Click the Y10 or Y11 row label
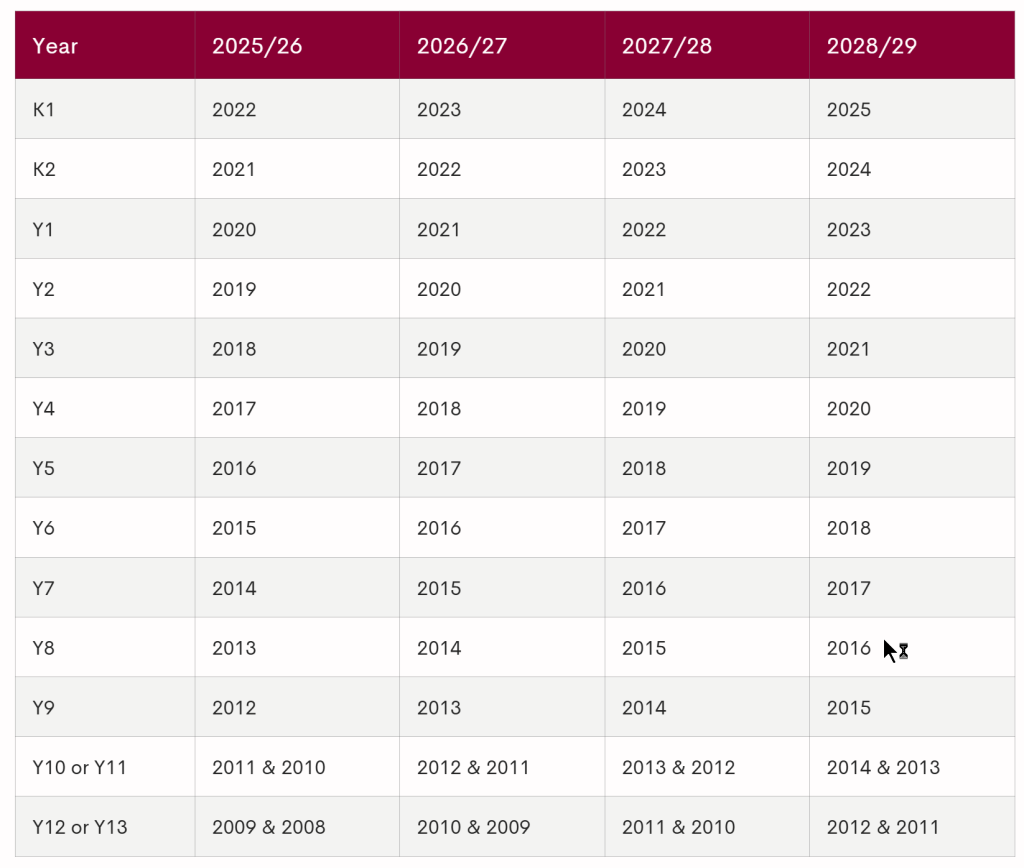Viewport: 1024px width, 868px height. pos(79,767)
